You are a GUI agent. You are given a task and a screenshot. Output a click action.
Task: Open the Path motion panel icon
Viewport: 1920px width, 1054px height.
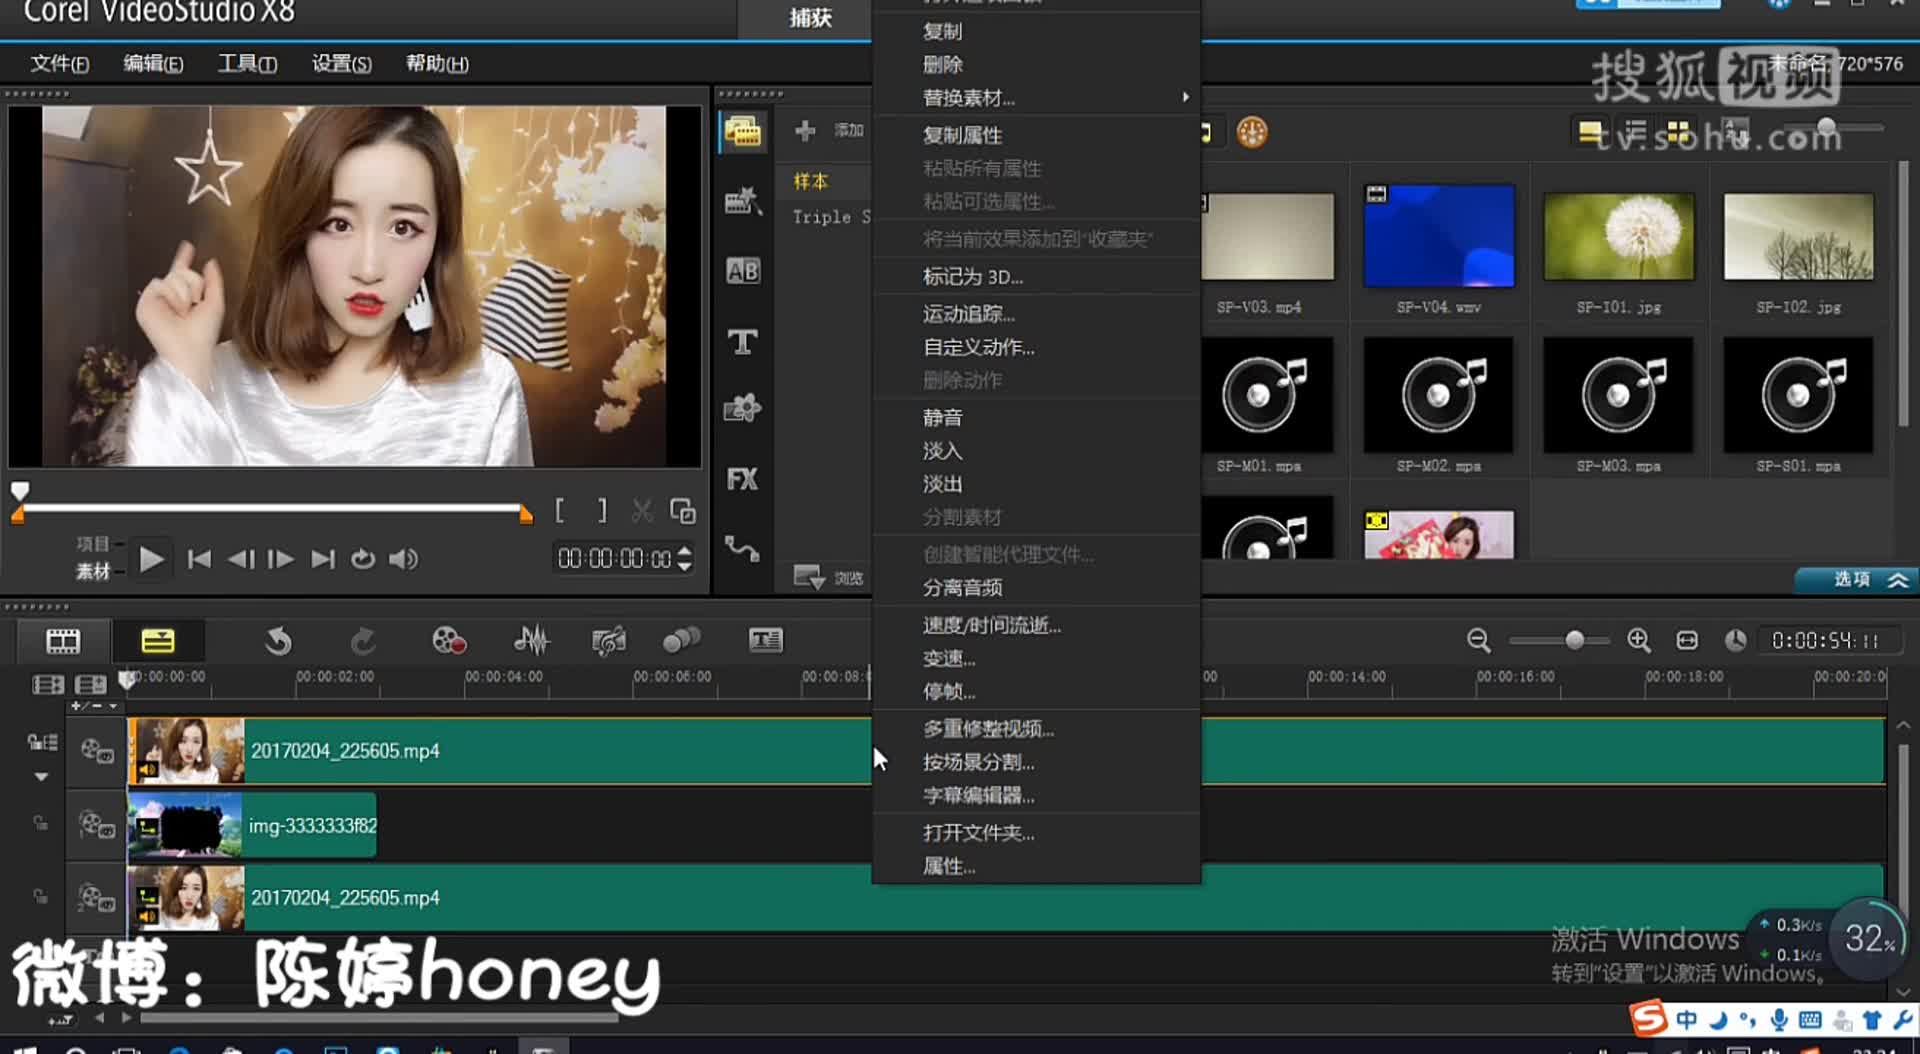[742, 548]
